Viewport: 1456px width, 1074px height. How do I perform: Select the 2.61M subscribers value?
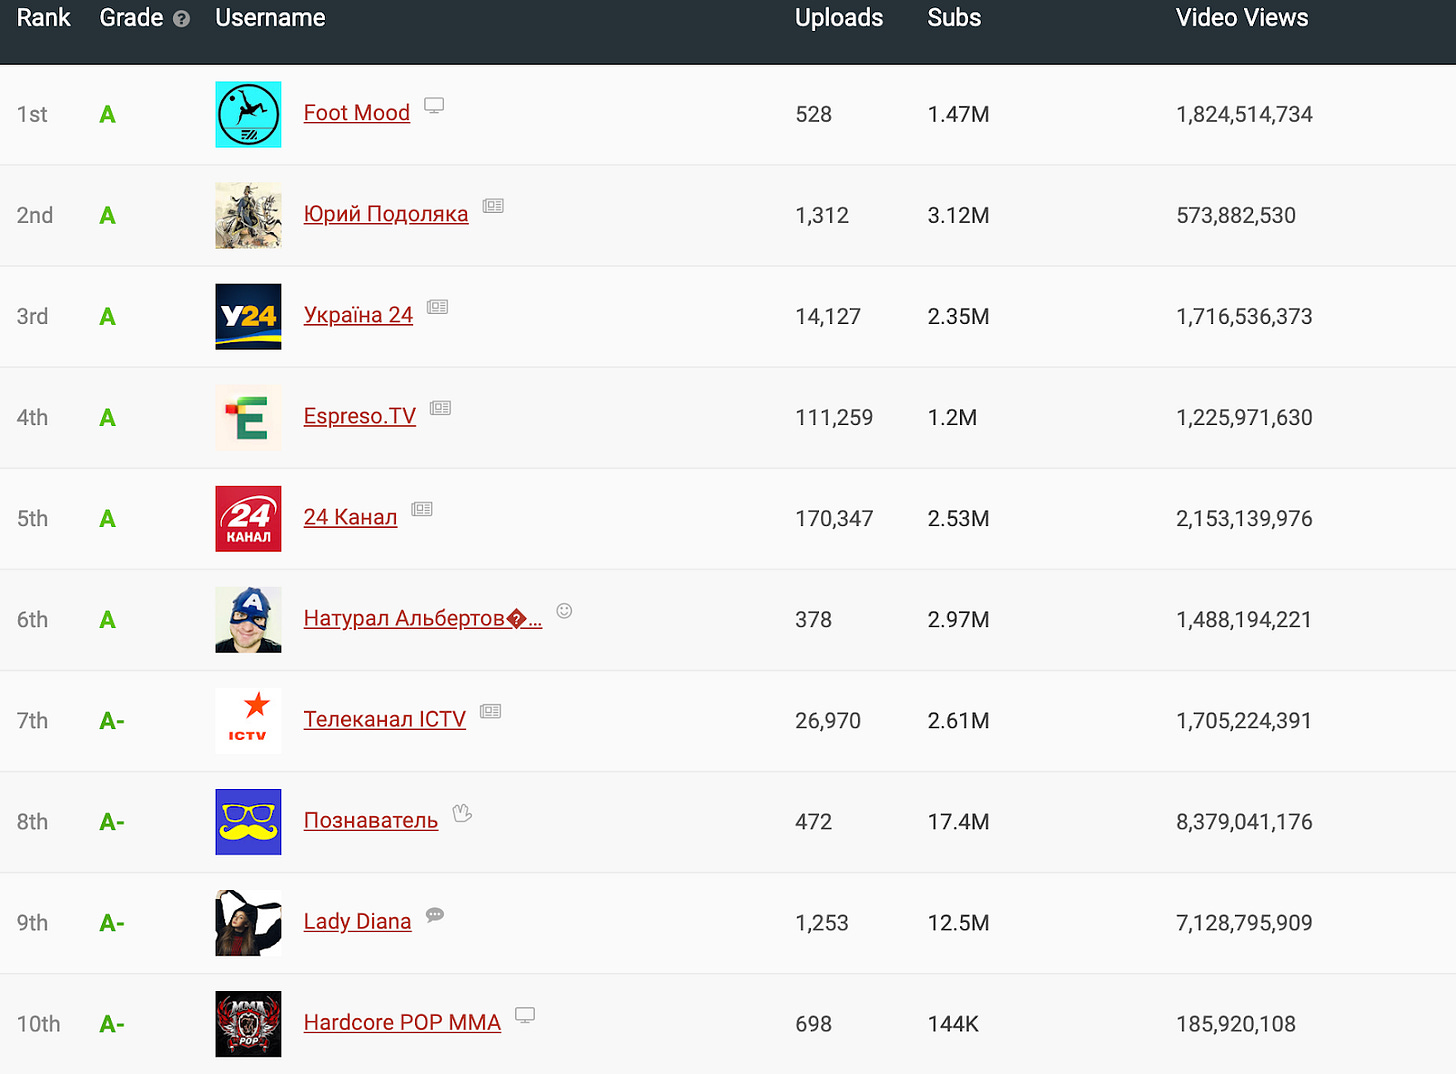pos(958,721)
